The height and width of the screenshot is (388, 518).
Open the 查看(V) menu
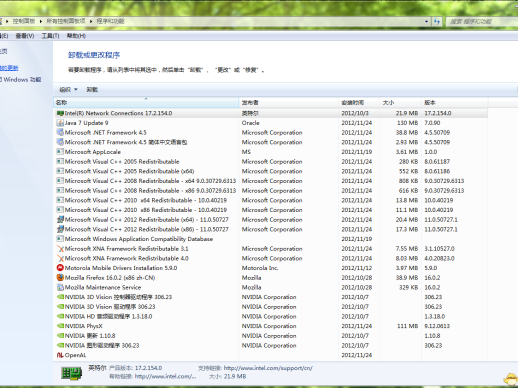tap(25, 36)
